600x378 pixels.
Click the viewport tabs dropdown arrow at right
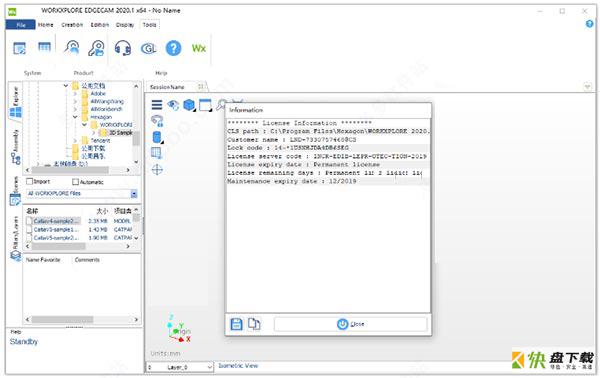tap(587, 87)
